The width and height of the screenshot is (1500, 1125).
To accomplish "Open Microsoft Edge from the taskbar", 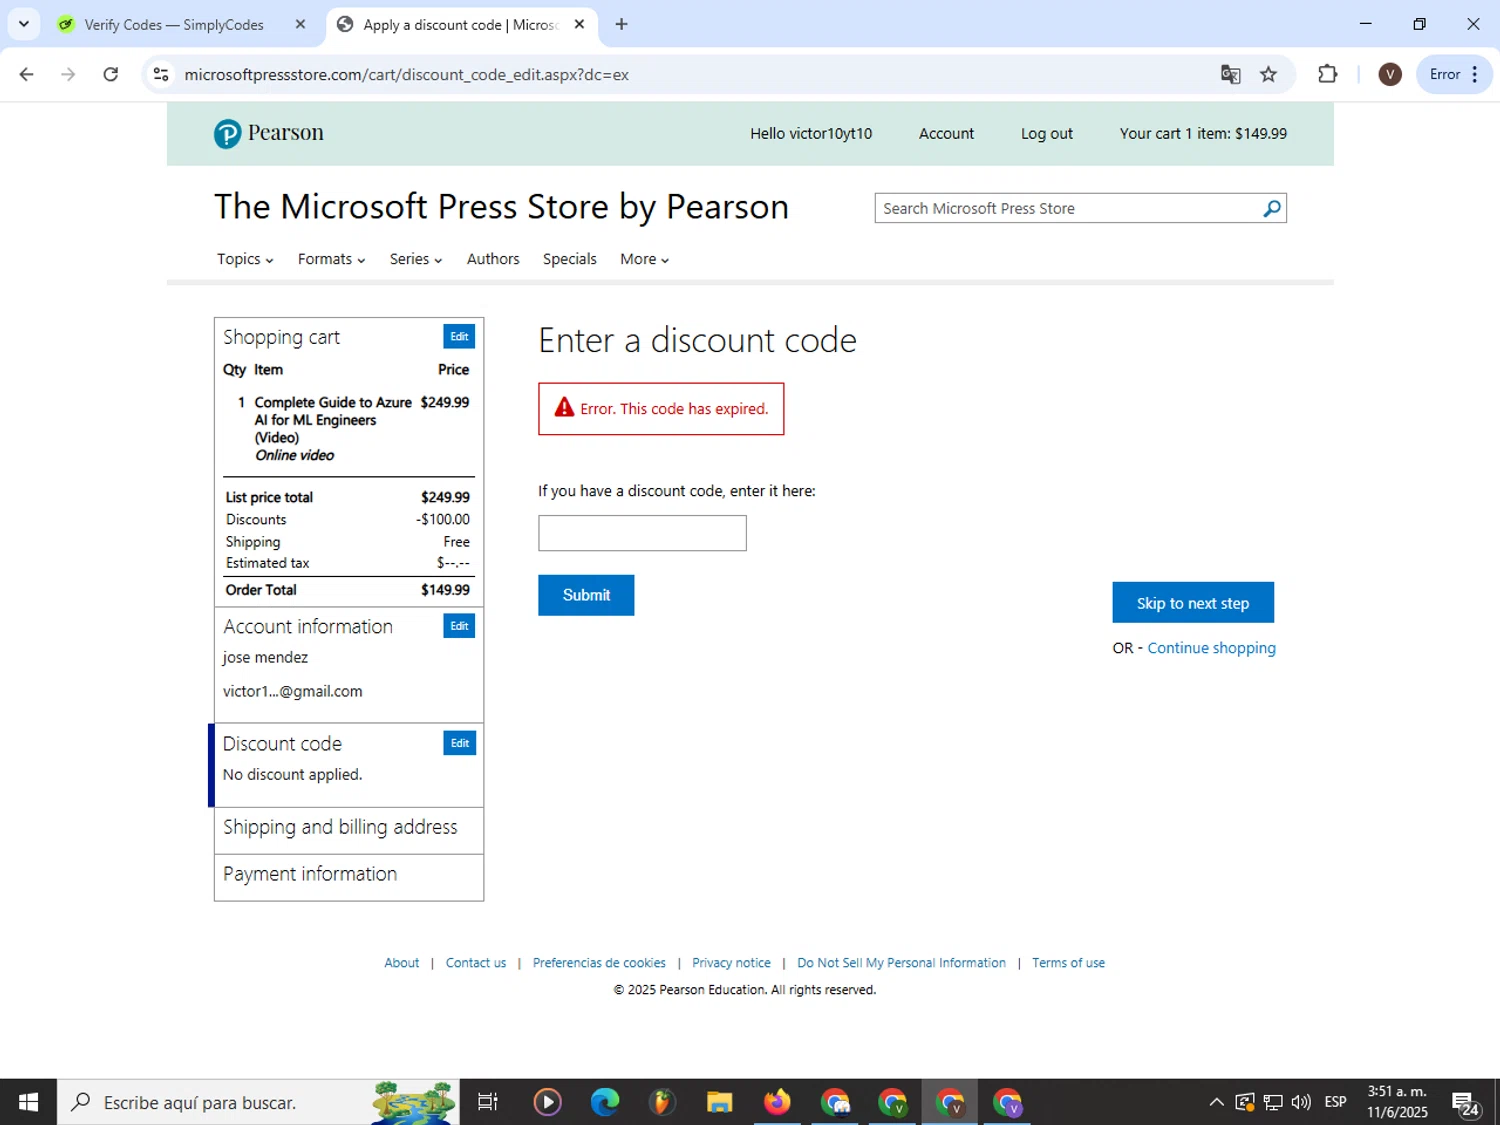I will tap(604, 1102).
